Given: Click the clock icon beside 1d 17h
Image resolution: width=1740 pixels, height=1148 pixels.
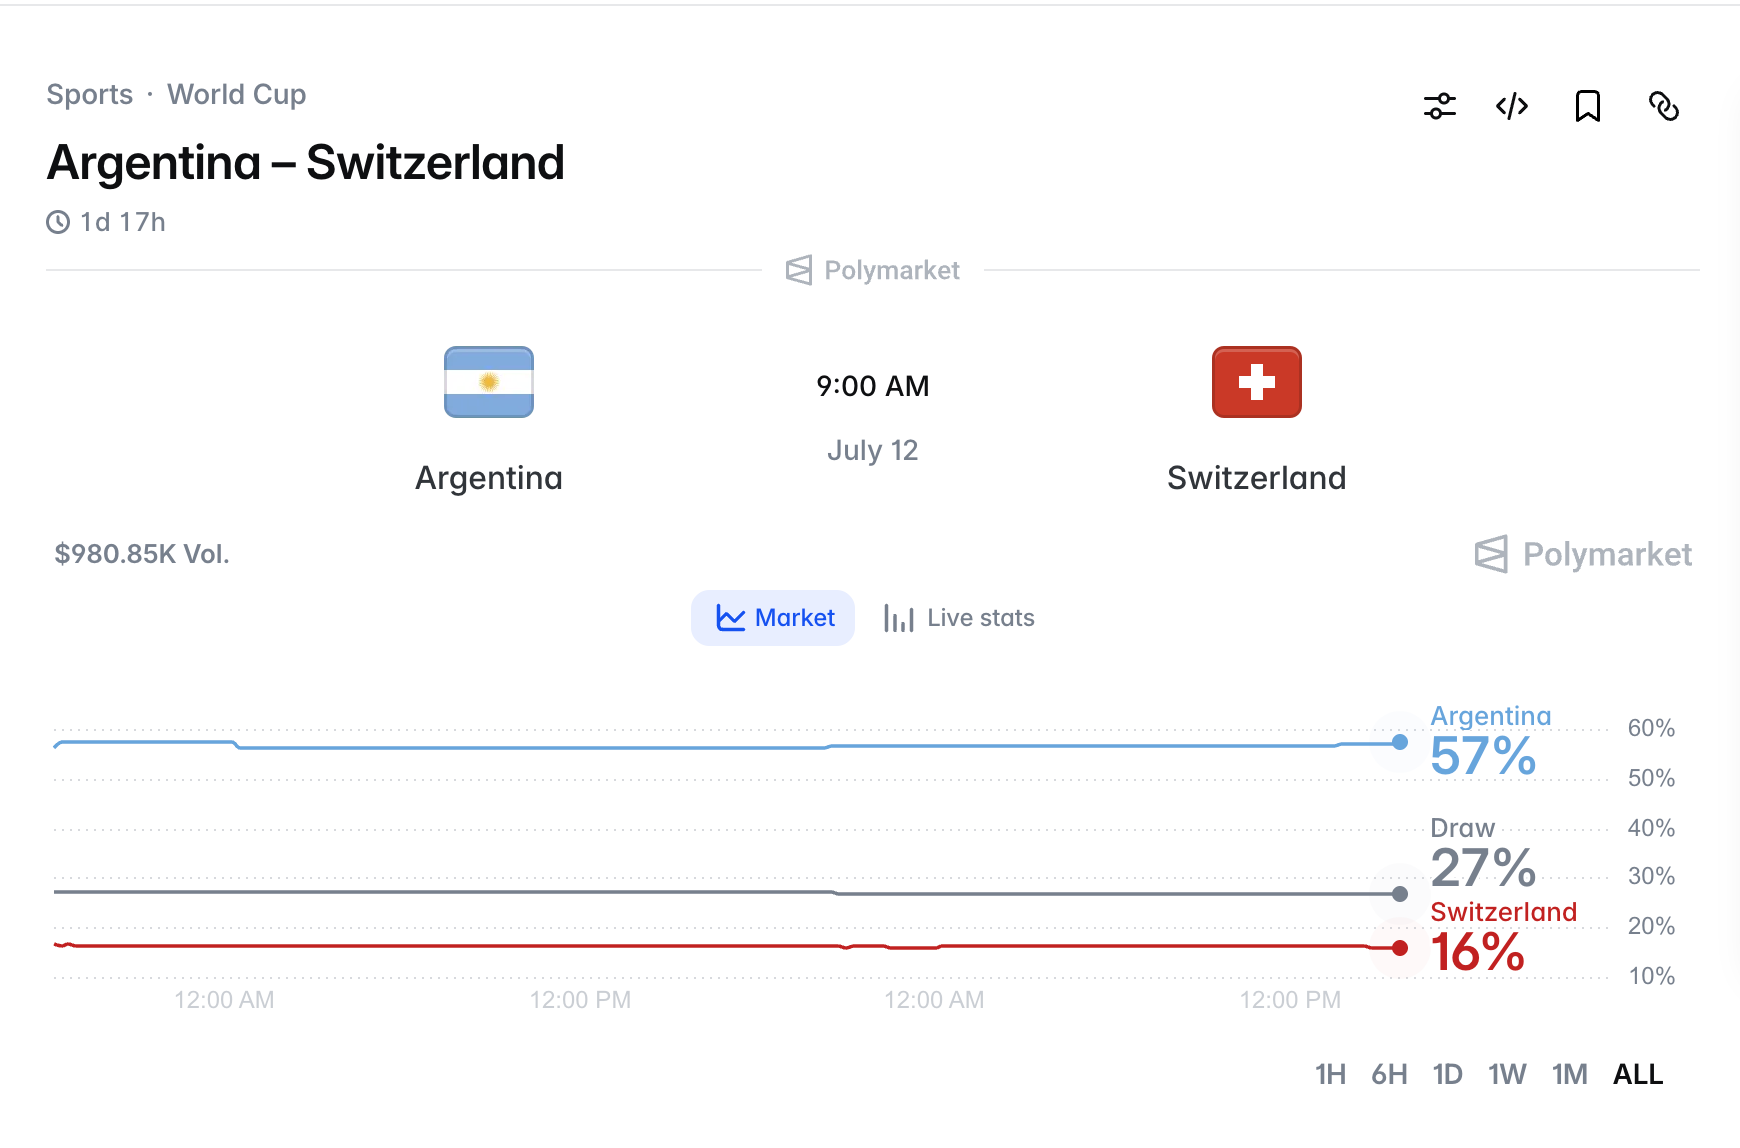Looking at the screenshot, I should coord(58,222).
